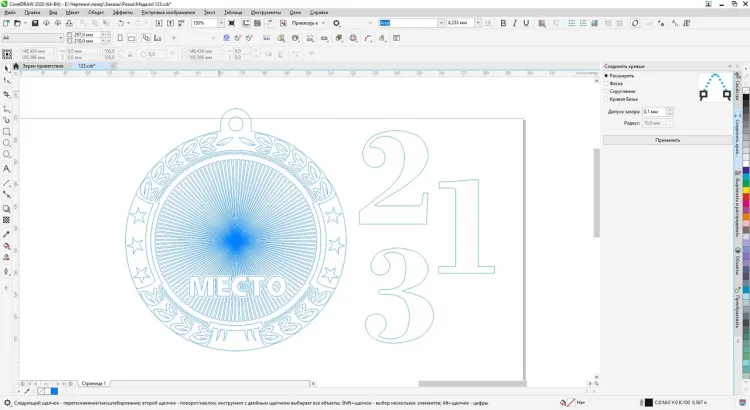The width and height of the screenshot is (750, 410).
Task: Click the Export icon
Action: click(170, 23)
